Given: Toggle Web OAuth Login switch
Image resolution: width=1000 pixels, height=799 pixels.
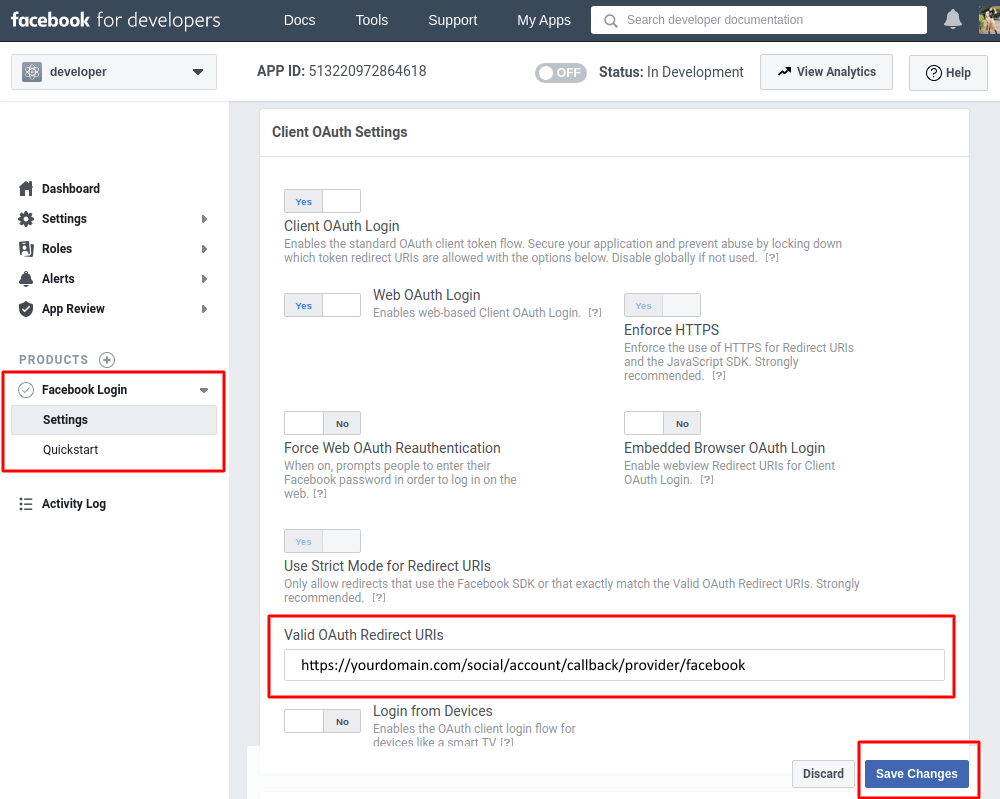Looking at the screenshot, I should tap(322, 305).
